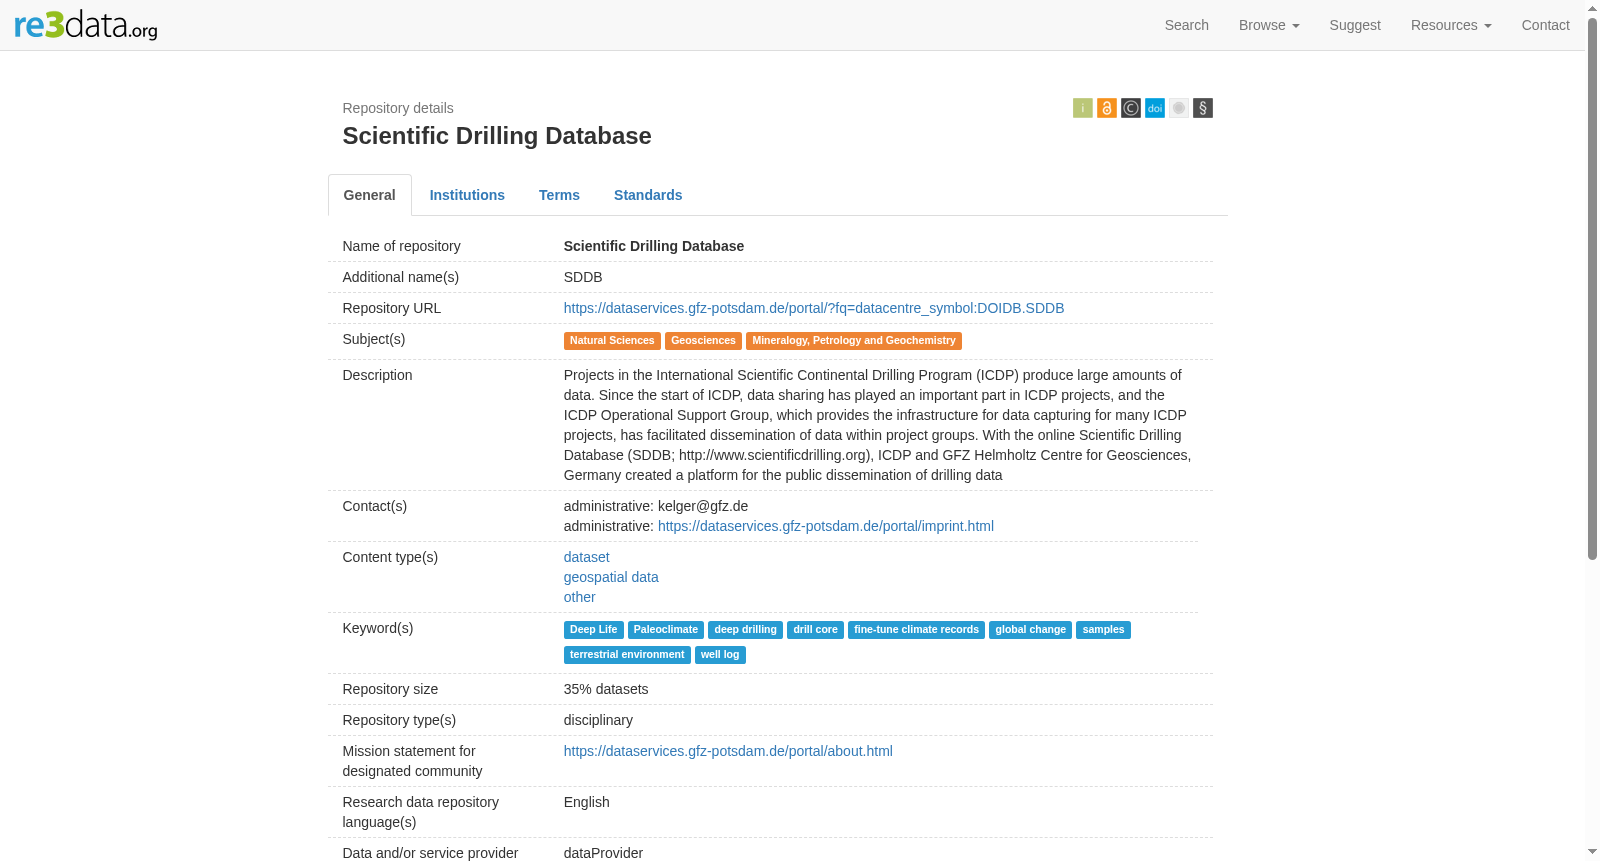The height and width of the screenshot is (861, 1600).
Task: Click the terrestrial environment keyword tag
Action: point(627,655)
